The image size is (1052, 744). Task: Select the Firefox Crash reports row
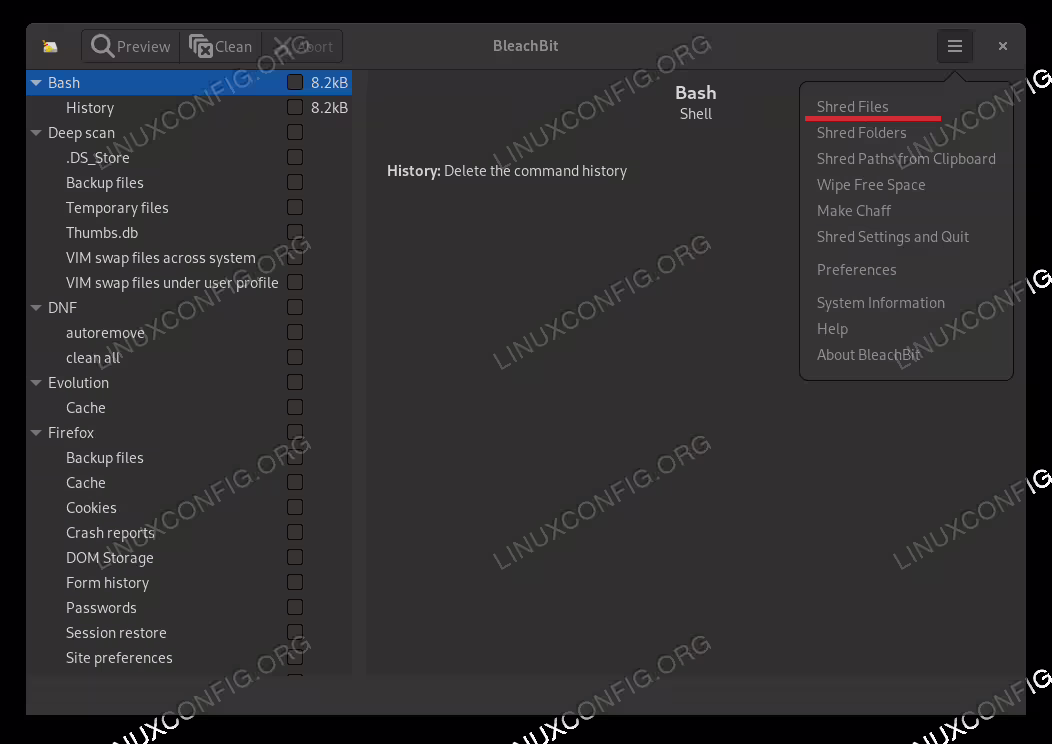pos(189,533)
